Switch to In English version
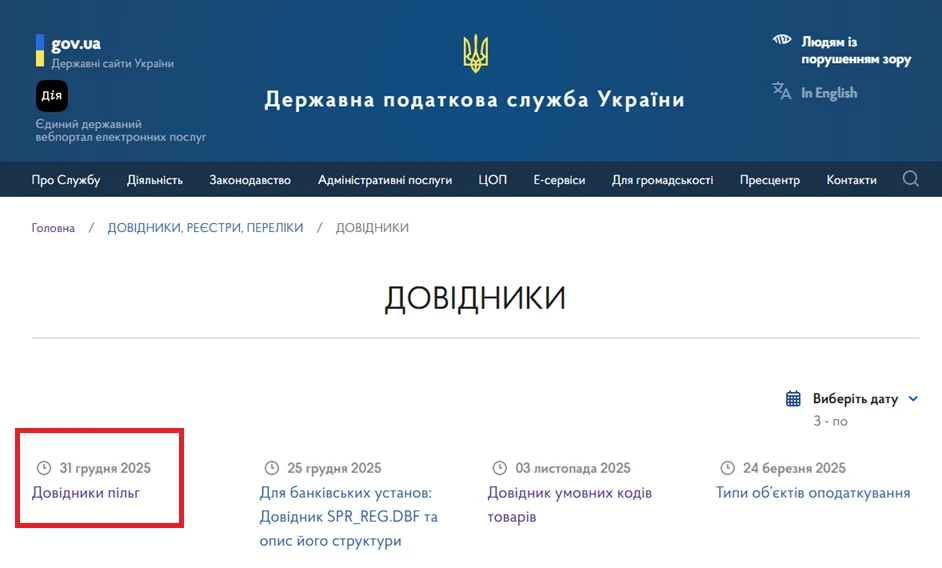 [x=828, y=93]
